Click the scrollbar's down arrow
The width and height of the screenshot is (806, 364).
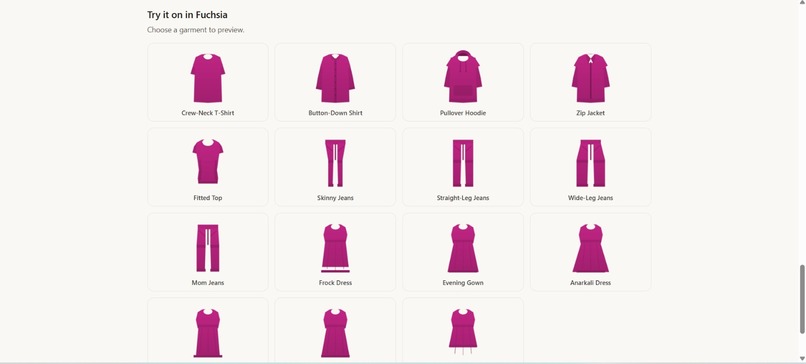(x=802, y=359)
